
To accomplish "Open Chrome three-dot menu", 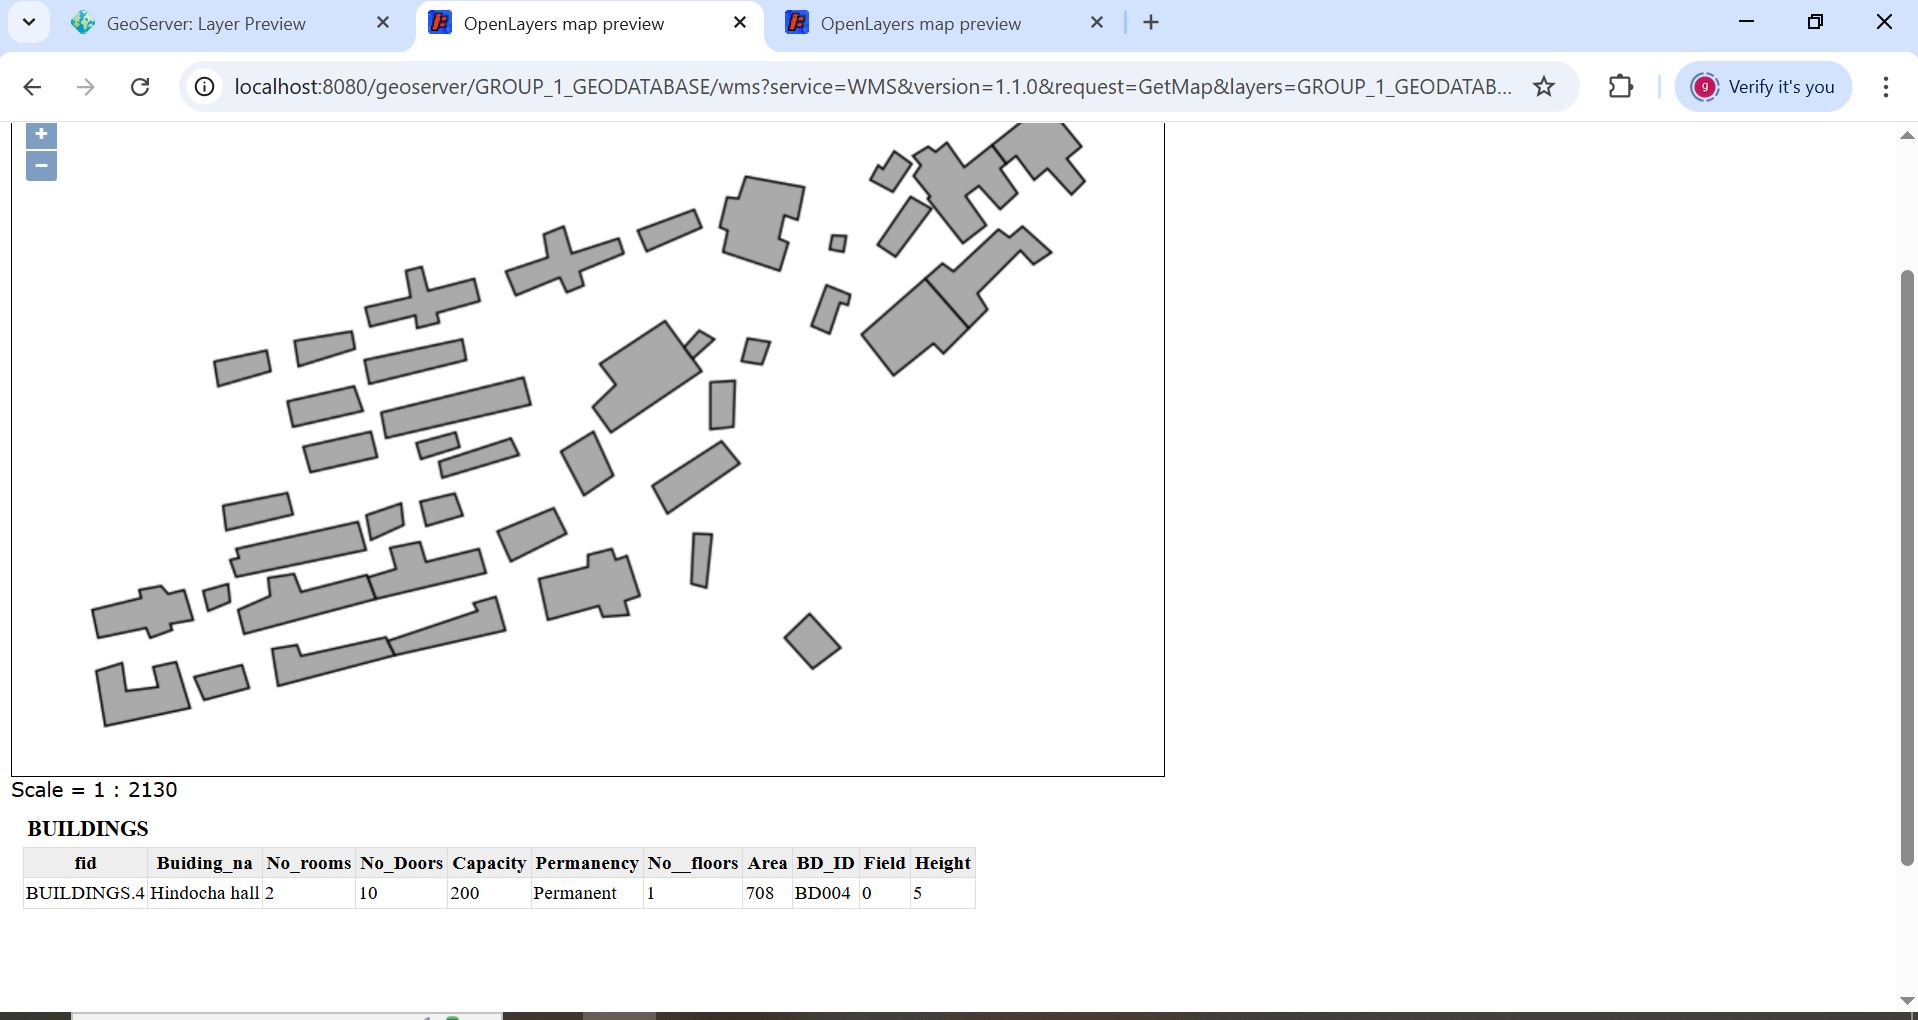I will [x=1886, y=87].
